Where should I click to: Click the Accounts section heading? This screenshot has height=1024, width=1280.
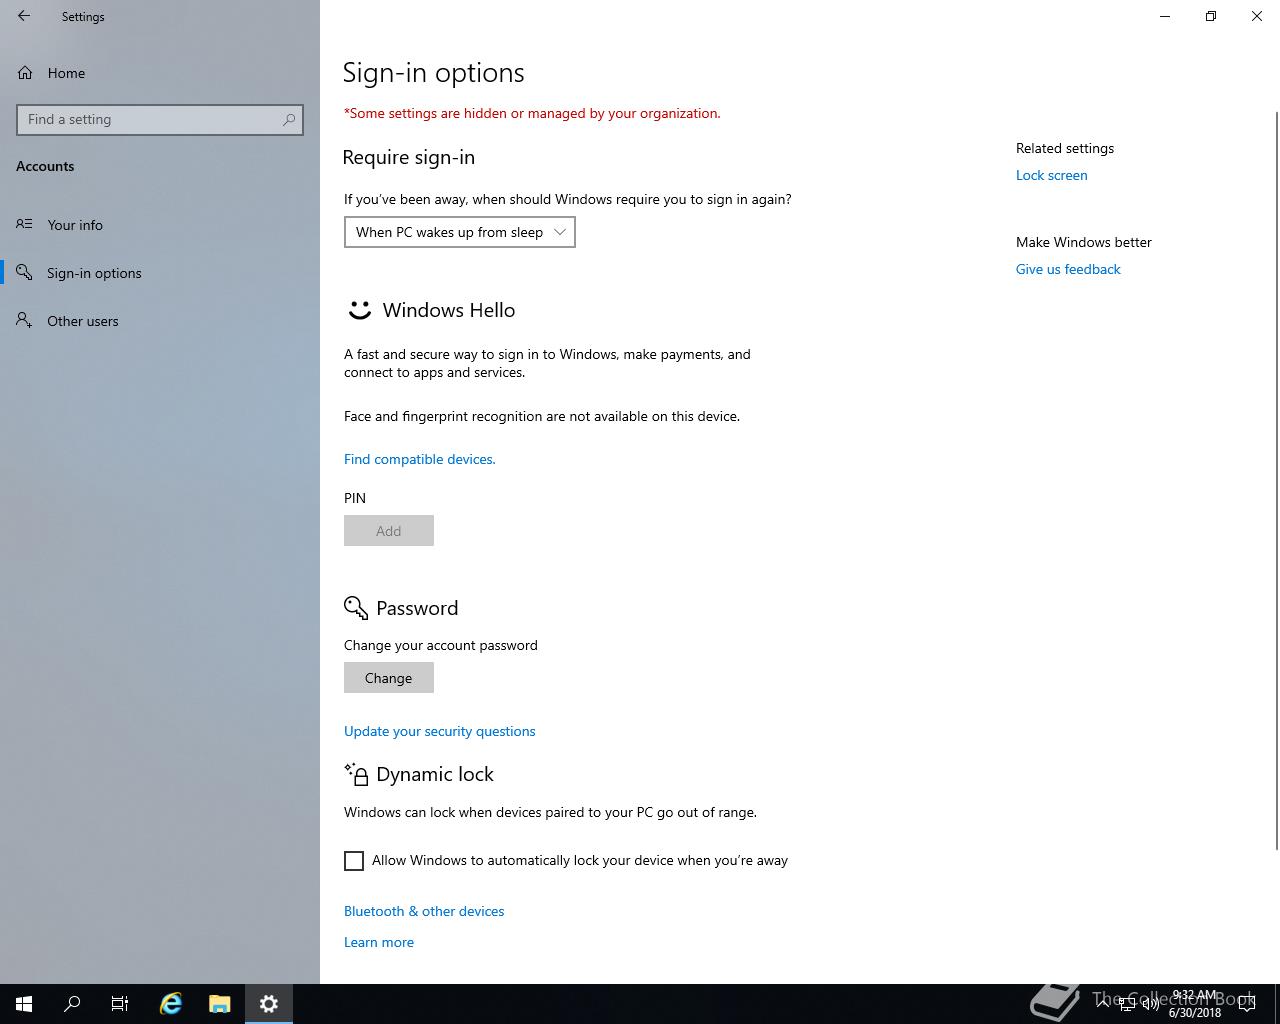point(45,166)
